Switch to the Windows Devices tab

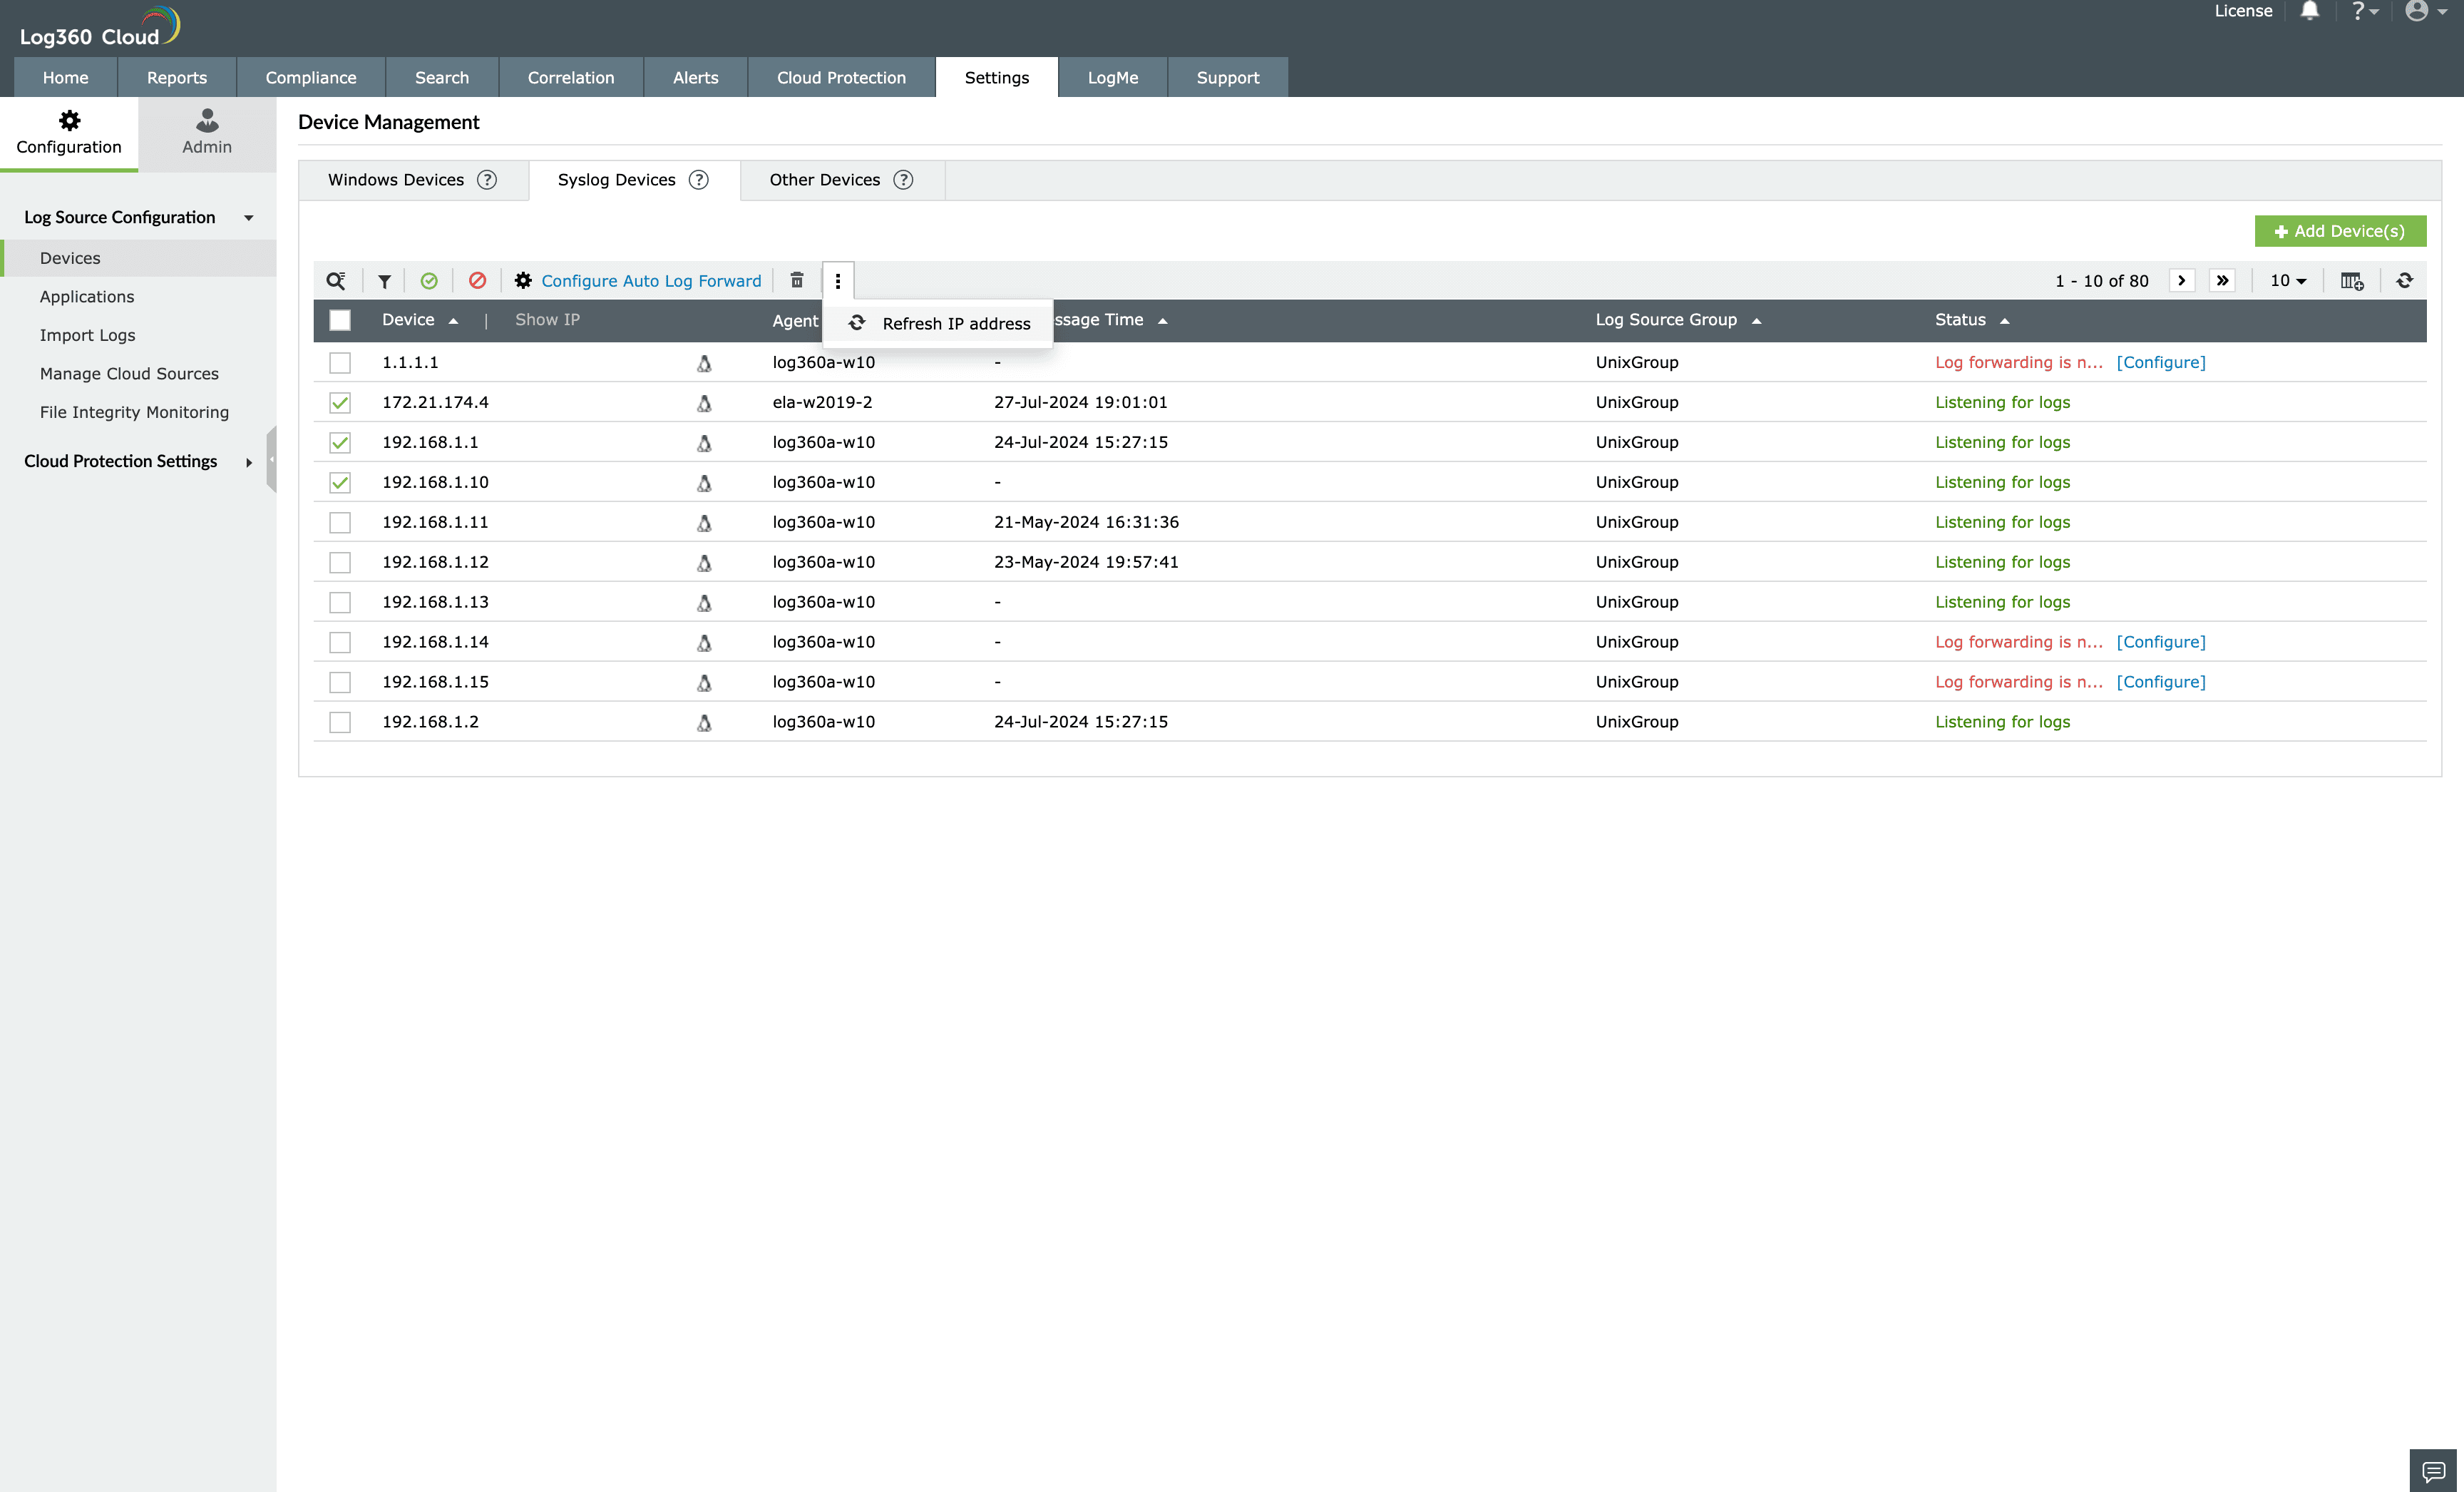coord(396,180)
